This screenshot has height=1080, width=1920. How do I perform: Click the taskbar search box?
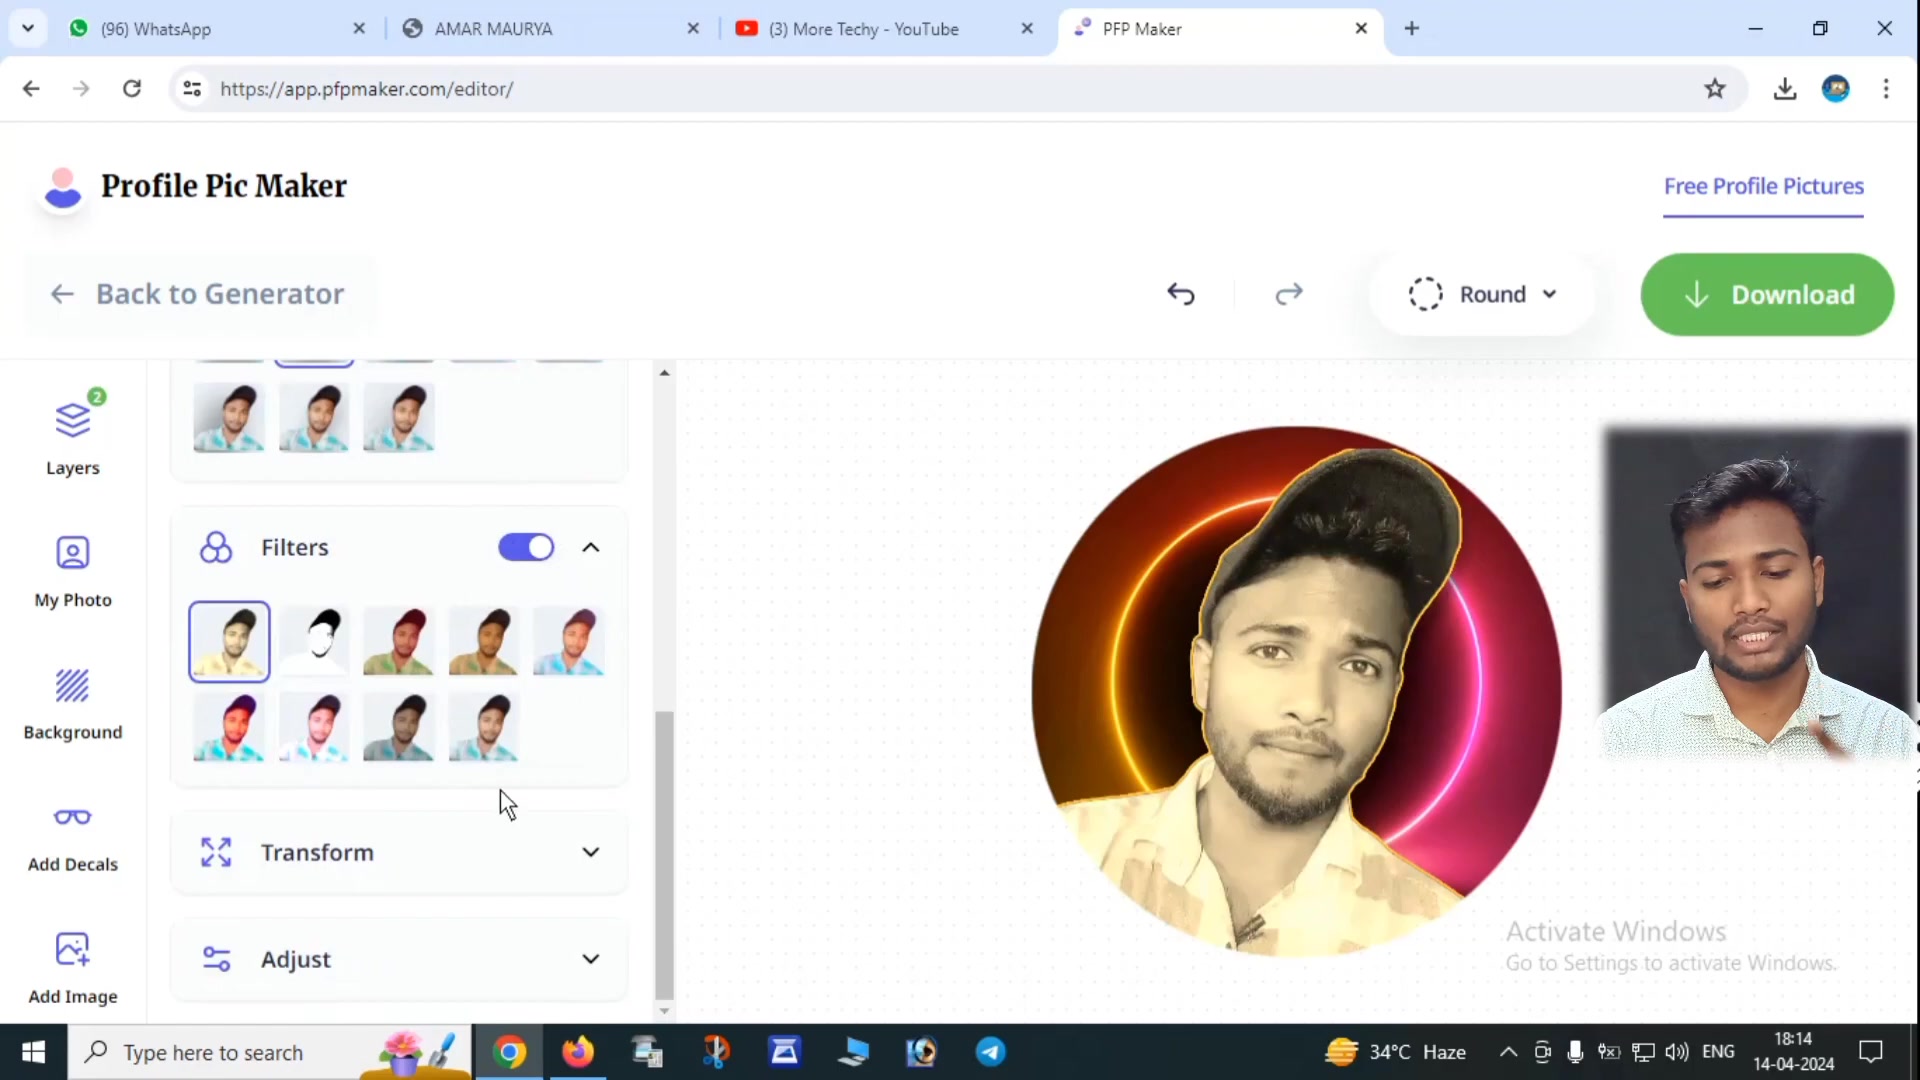point(270,1052)
